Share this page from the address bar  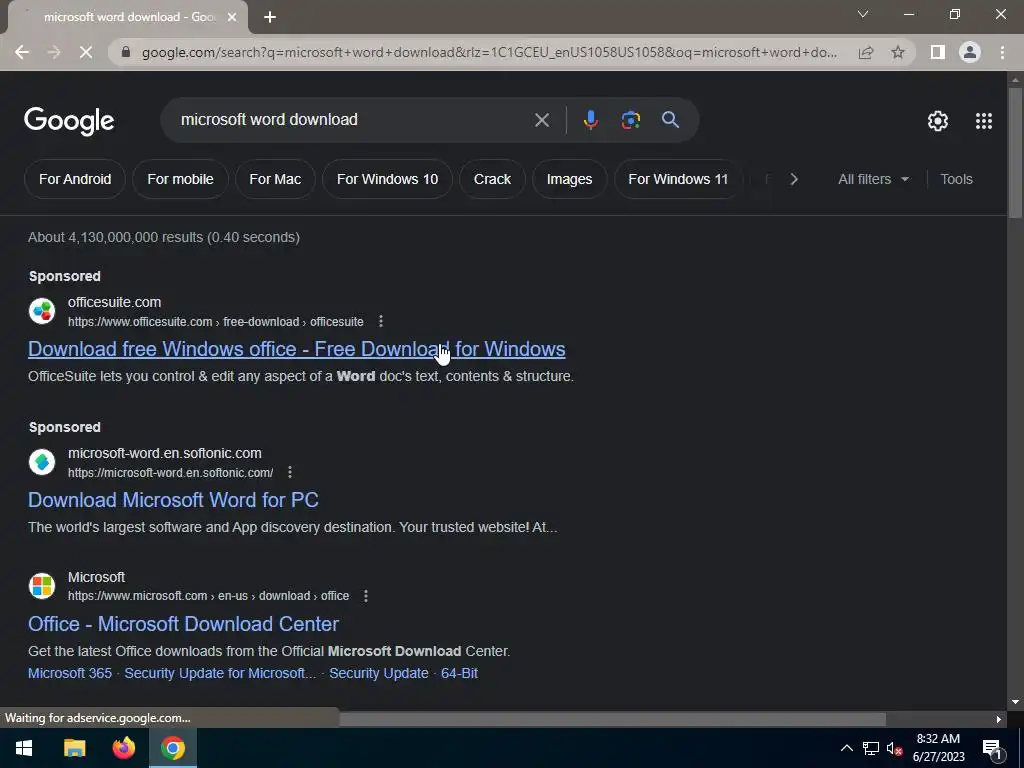tap(866, 52)
